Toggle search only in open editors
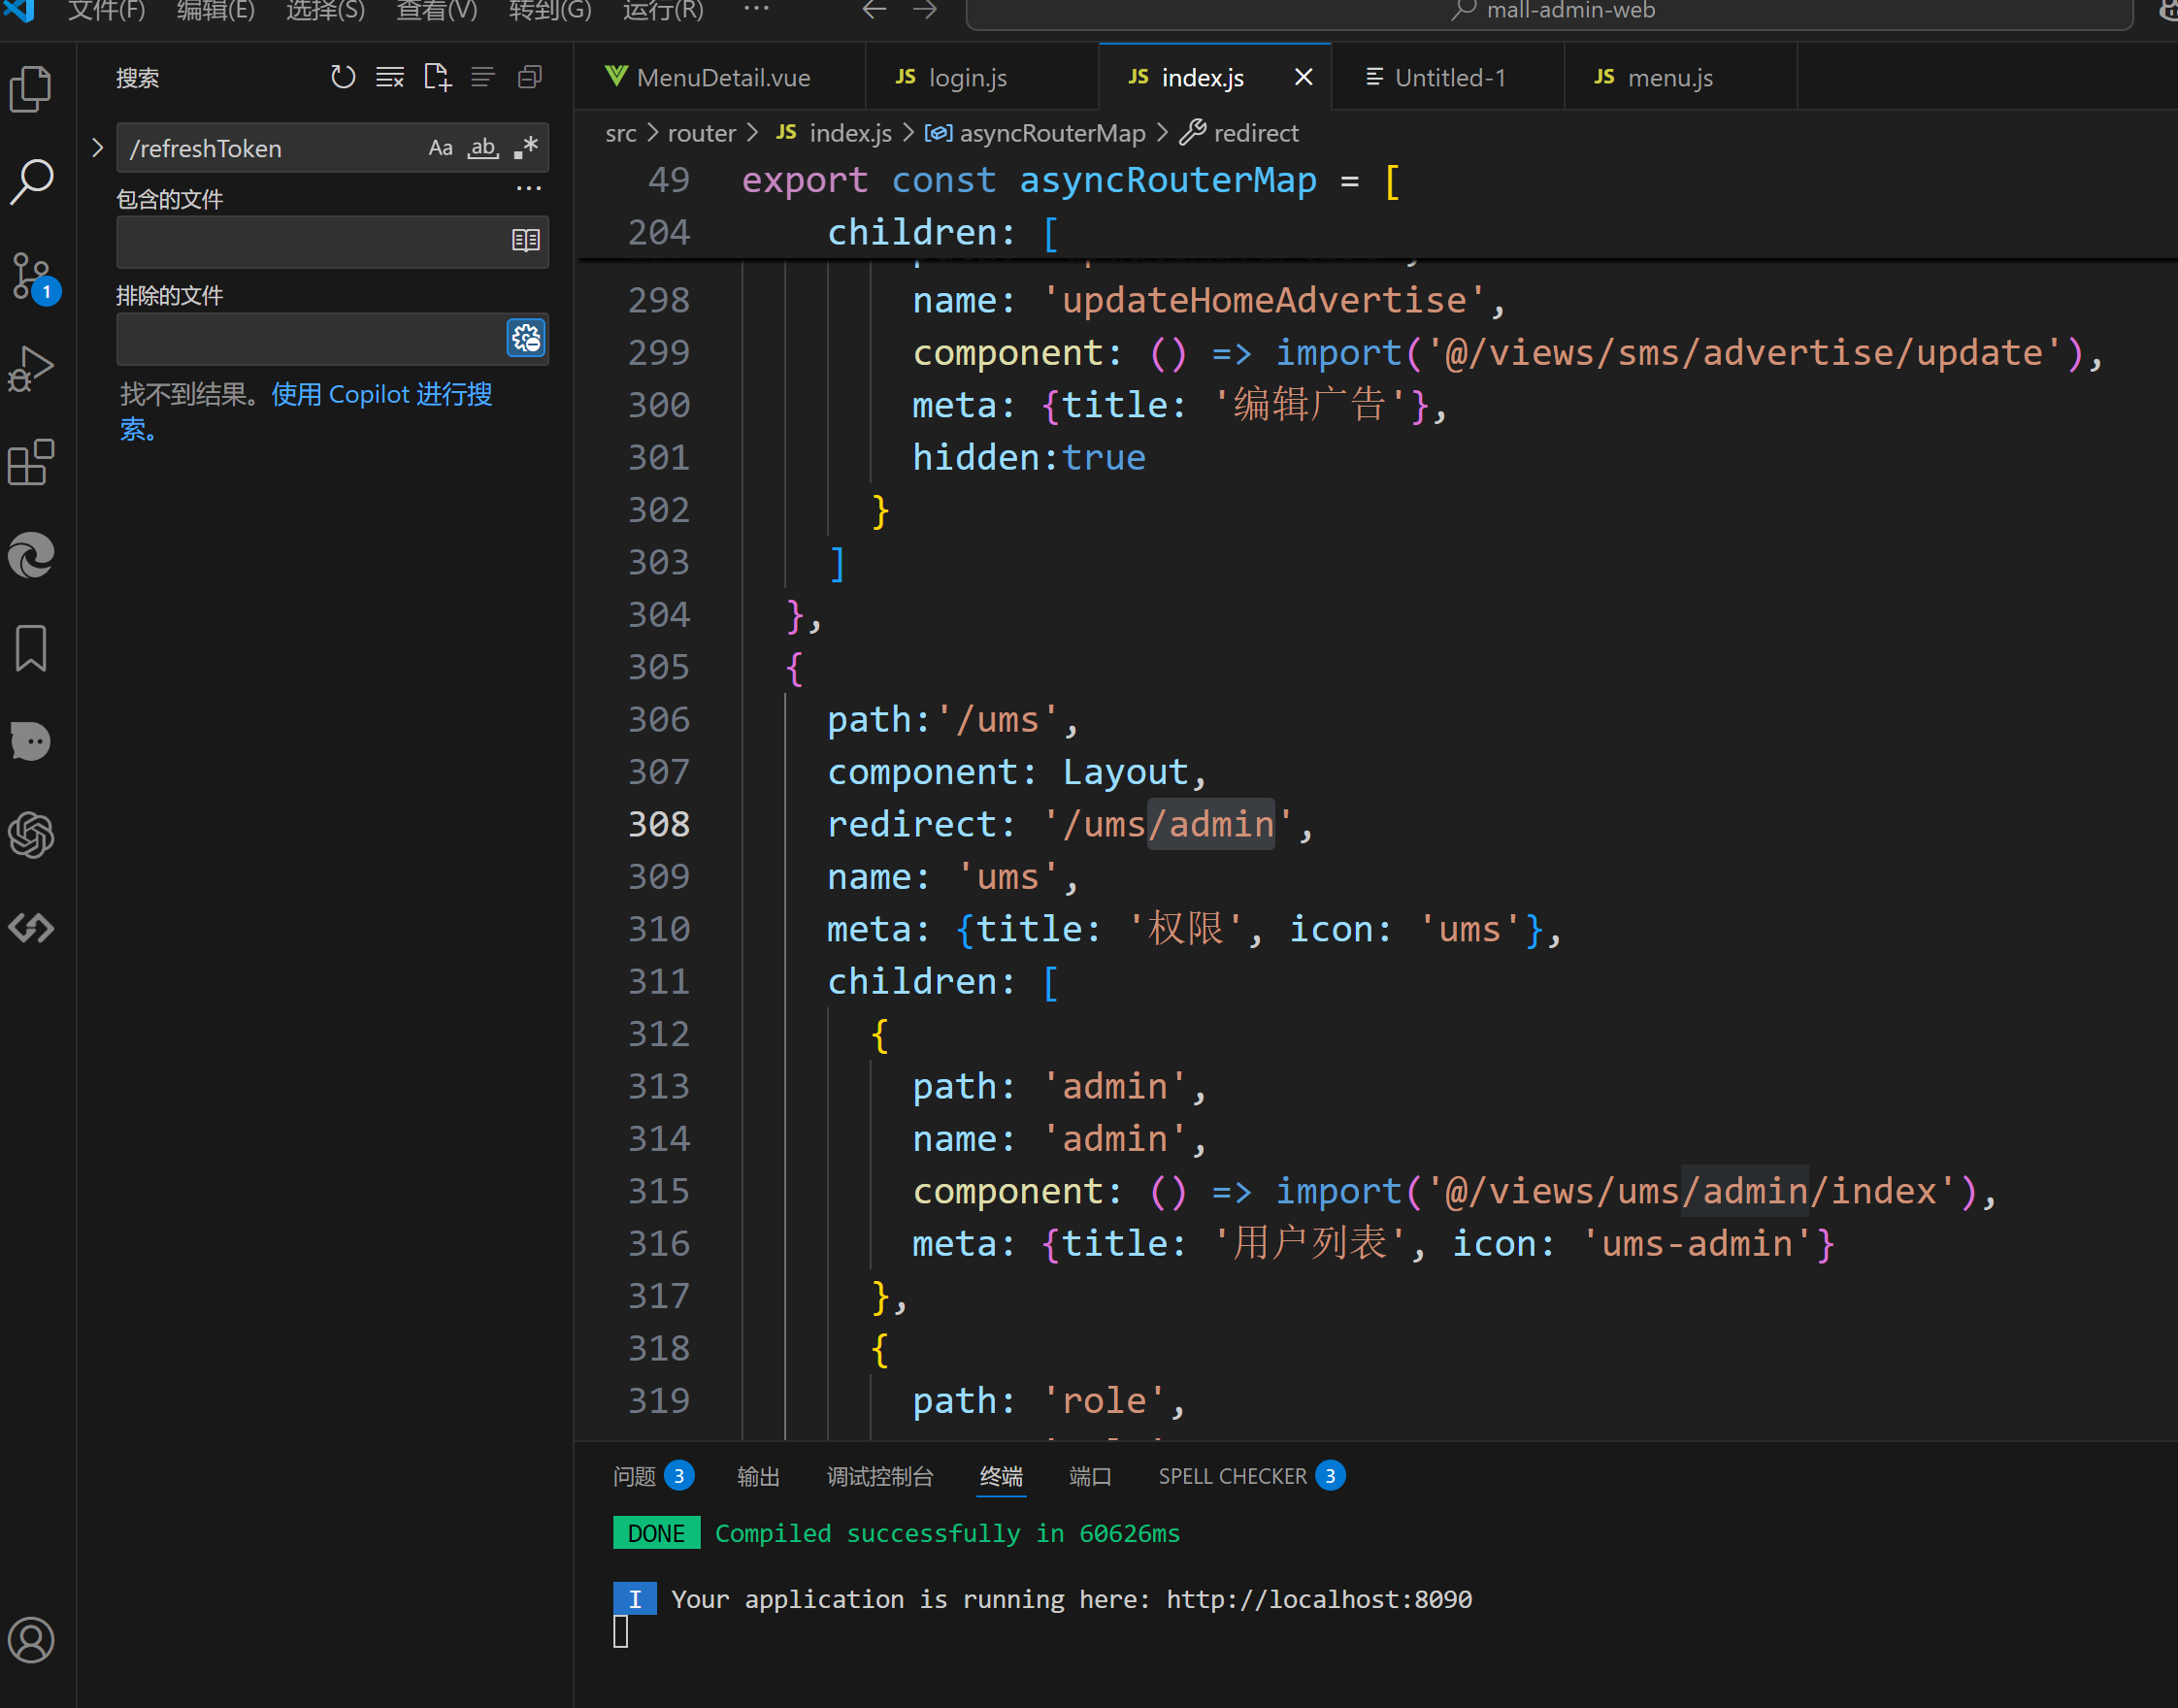This screenshot has width=2178, height=1708. (526, 240)
